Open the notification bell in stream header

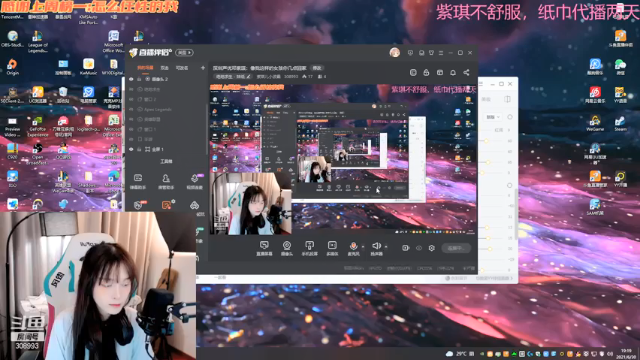453,72
